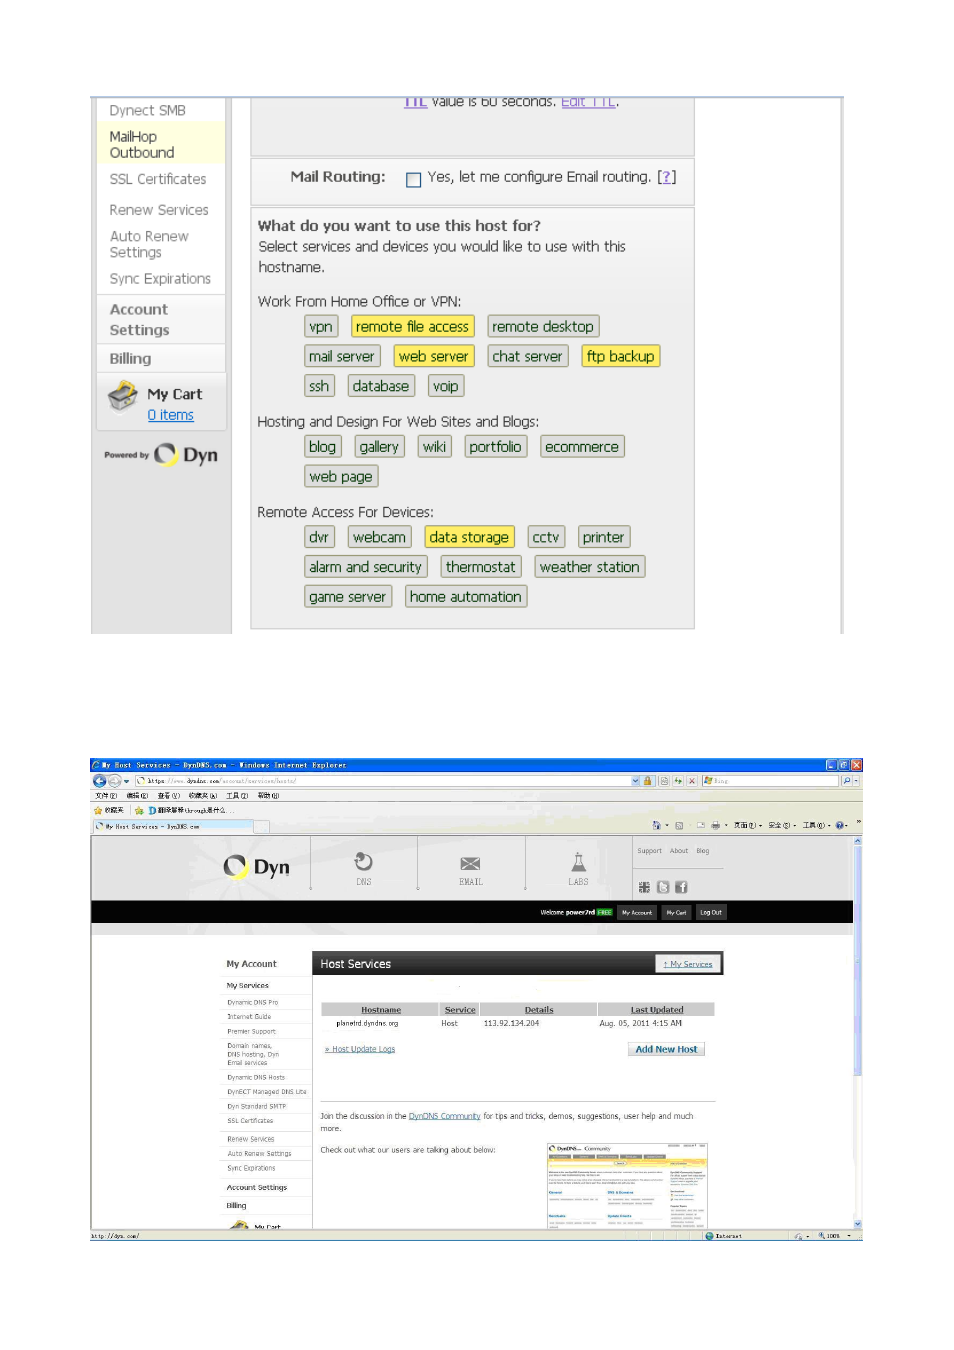Click hostname planetrd.dyndns.org in the table
The width and height of the screenshot is (954, 1350).
click(367, 1023)
